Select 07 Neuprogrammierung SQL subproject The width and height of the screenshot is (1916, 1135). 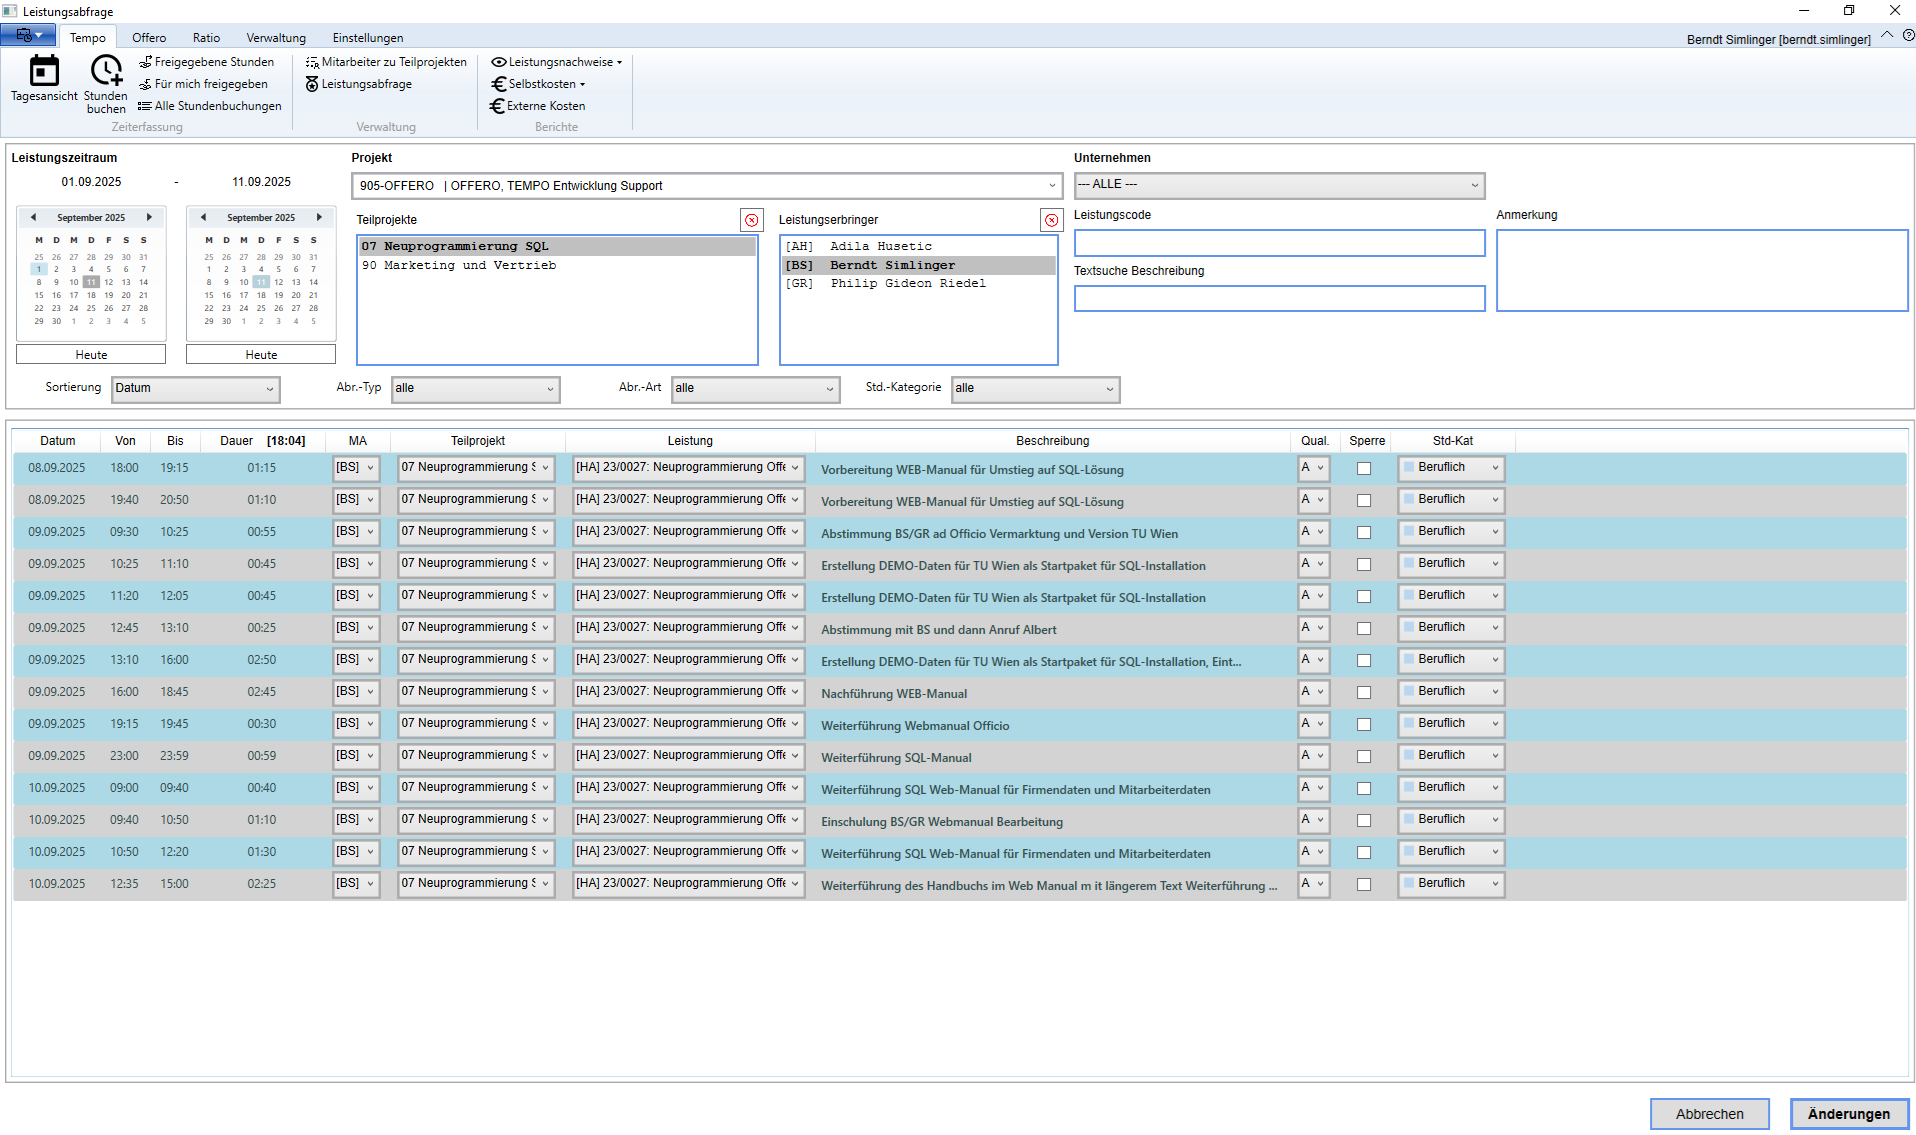click(x=557, y=246)
